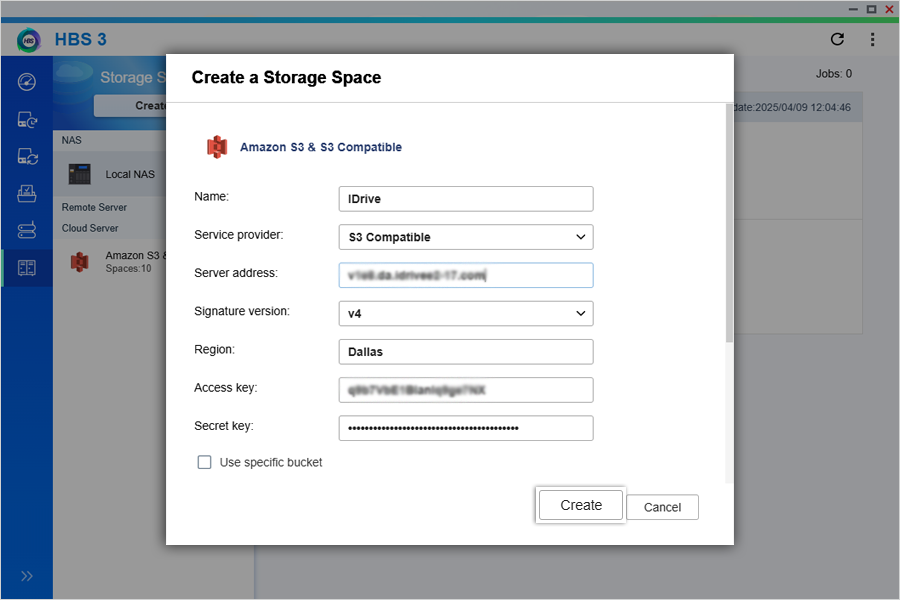Image resolution: width=900 pixels, height=600 pixels.
Task: Minimize the HBS 3 window
Action: click(853, 9)
